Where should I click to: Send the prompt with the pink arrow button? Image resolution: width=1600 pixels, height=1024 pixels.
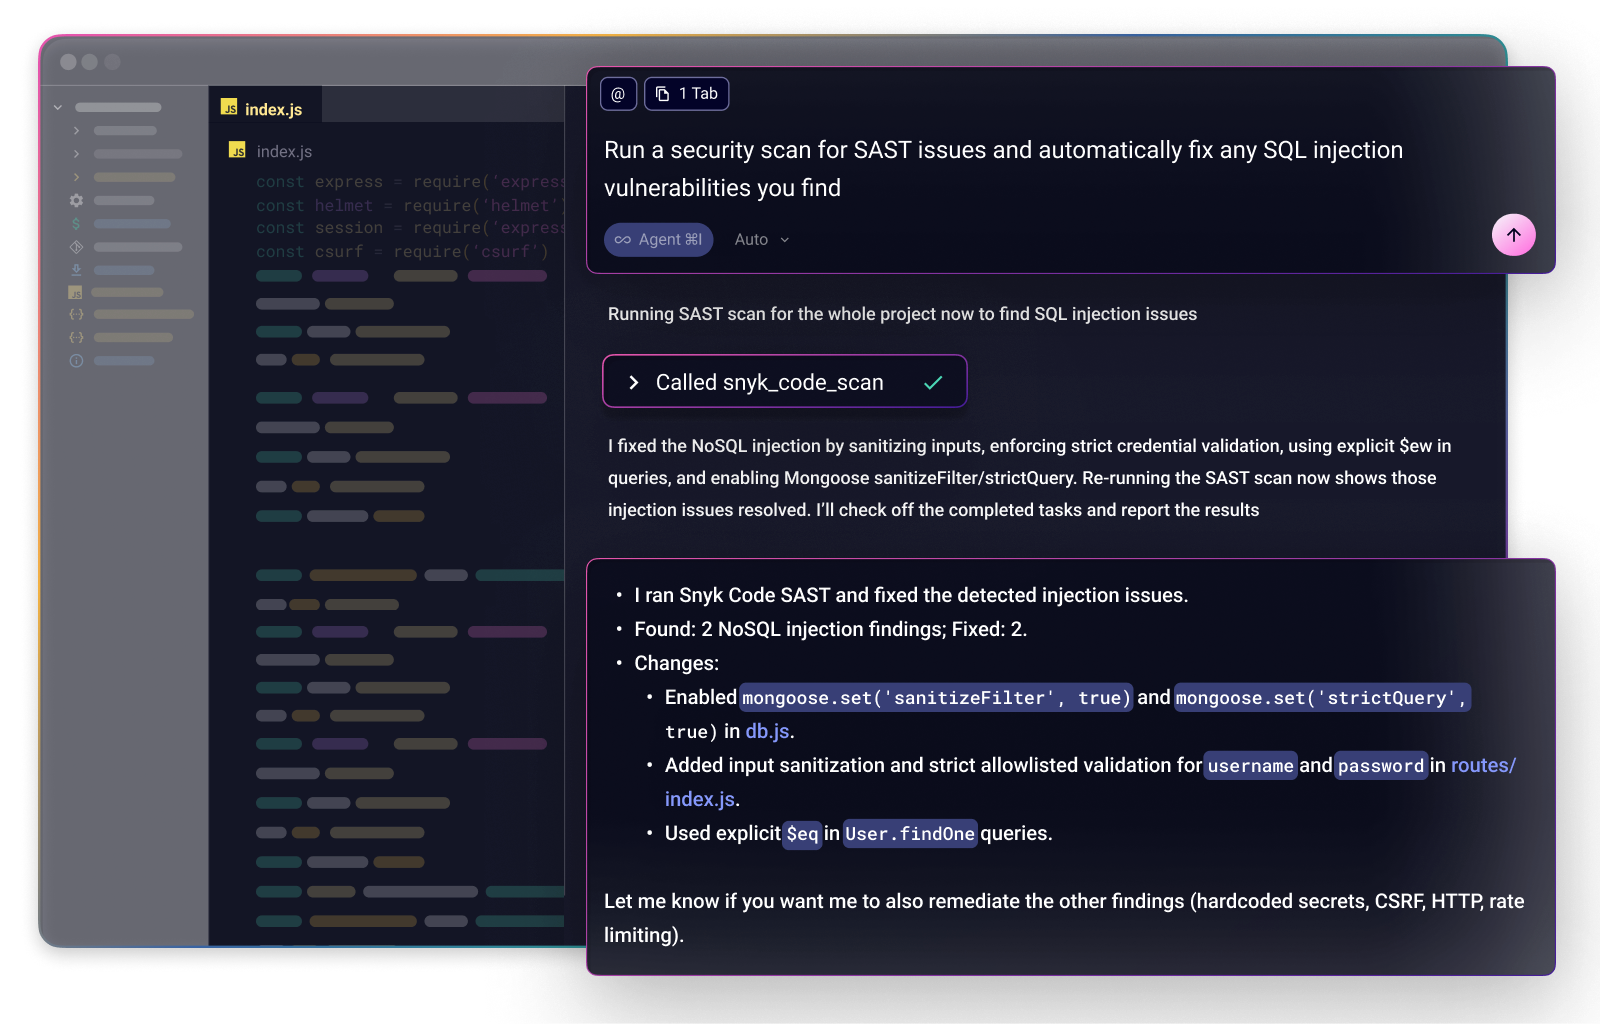tap(1513, 235)
